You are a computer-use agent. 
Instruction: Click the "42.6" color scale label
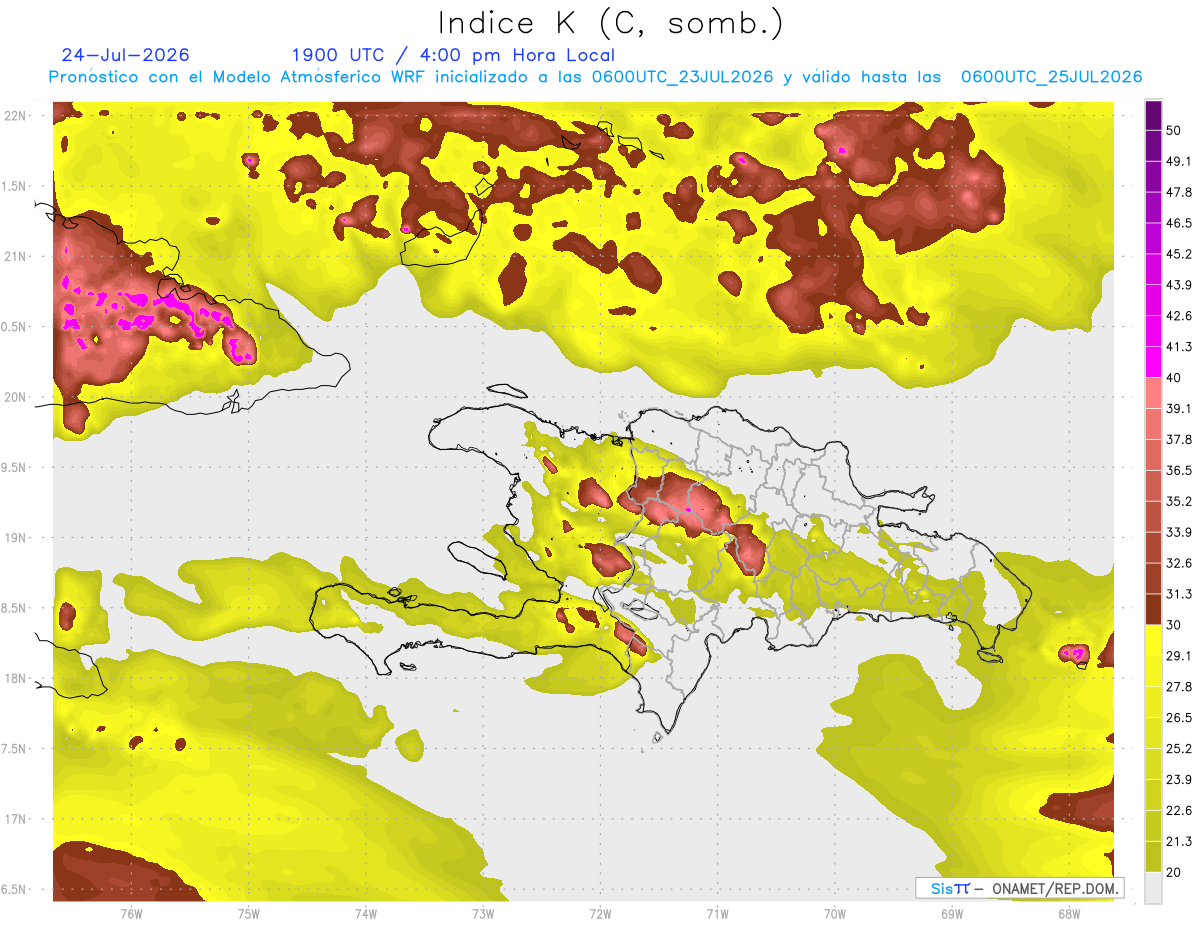pyautogui.click(x=1178, y=316)
